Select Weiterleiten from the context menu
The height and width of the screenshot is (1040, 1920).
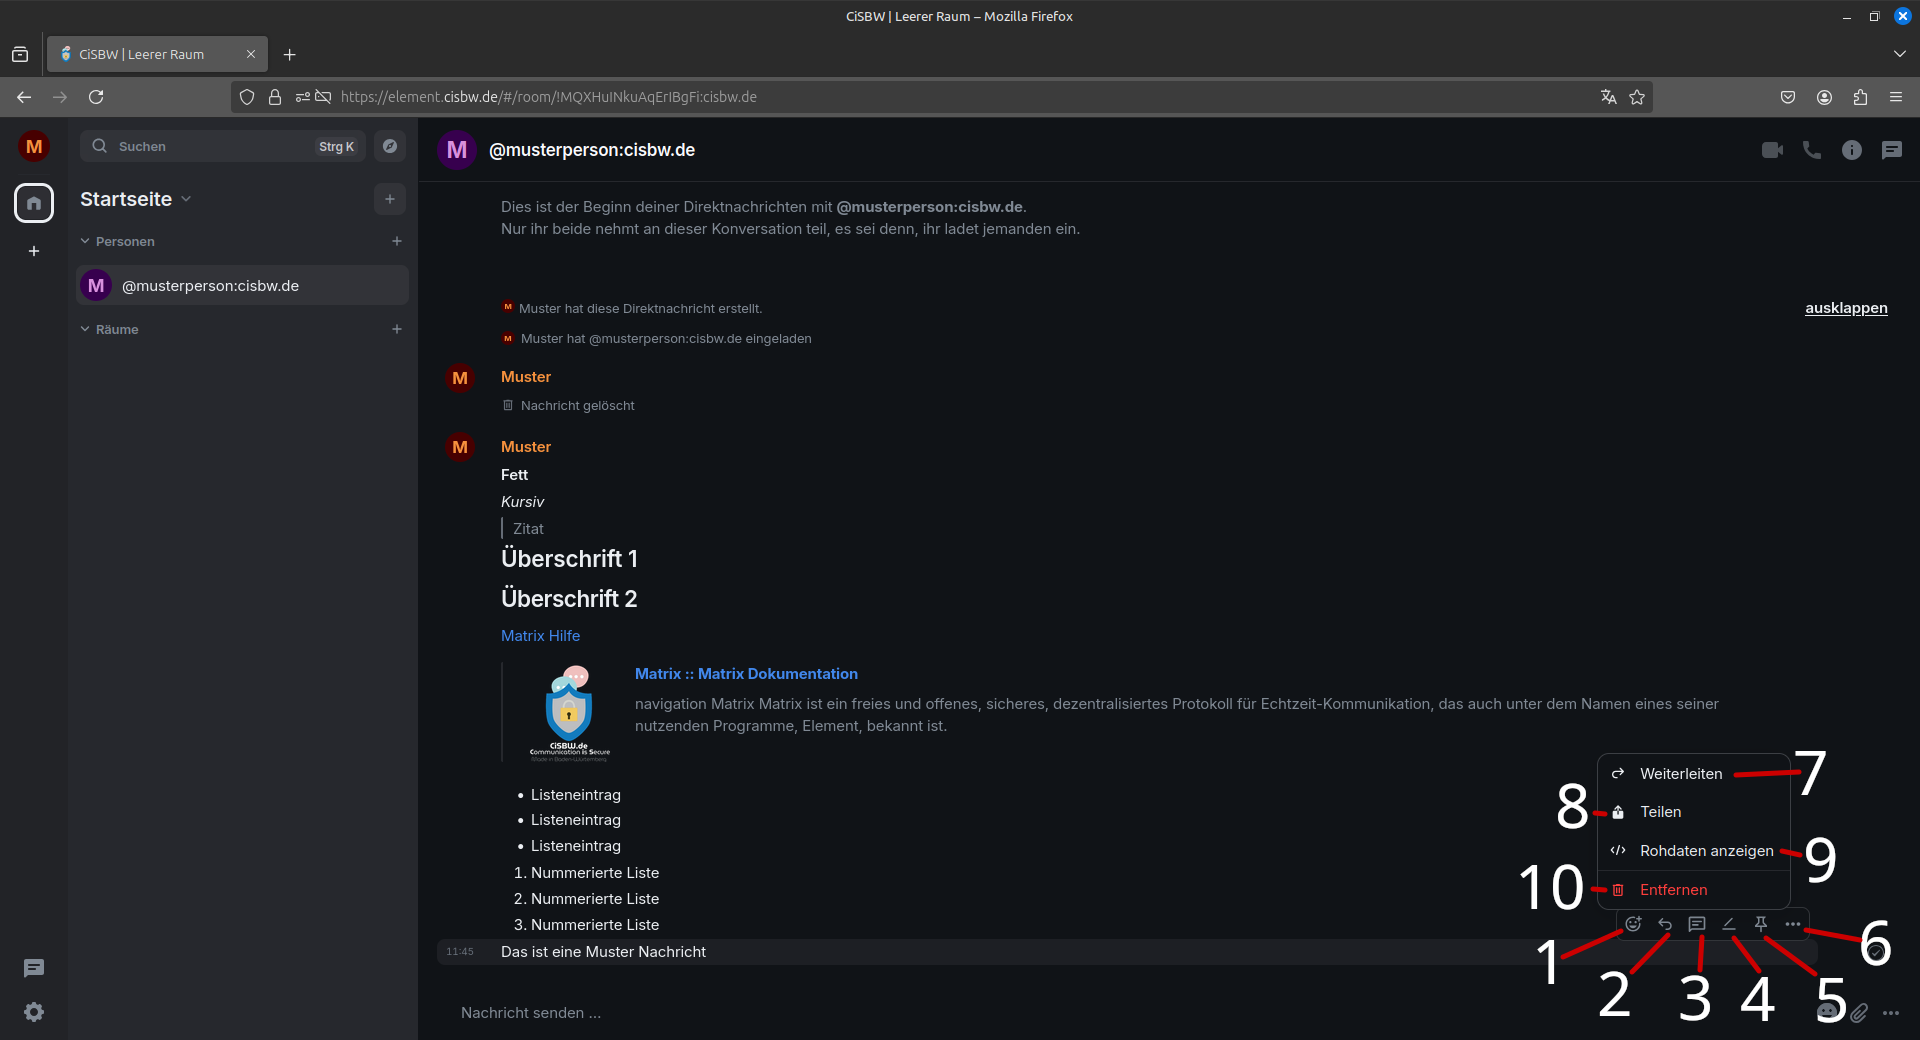1681,774
